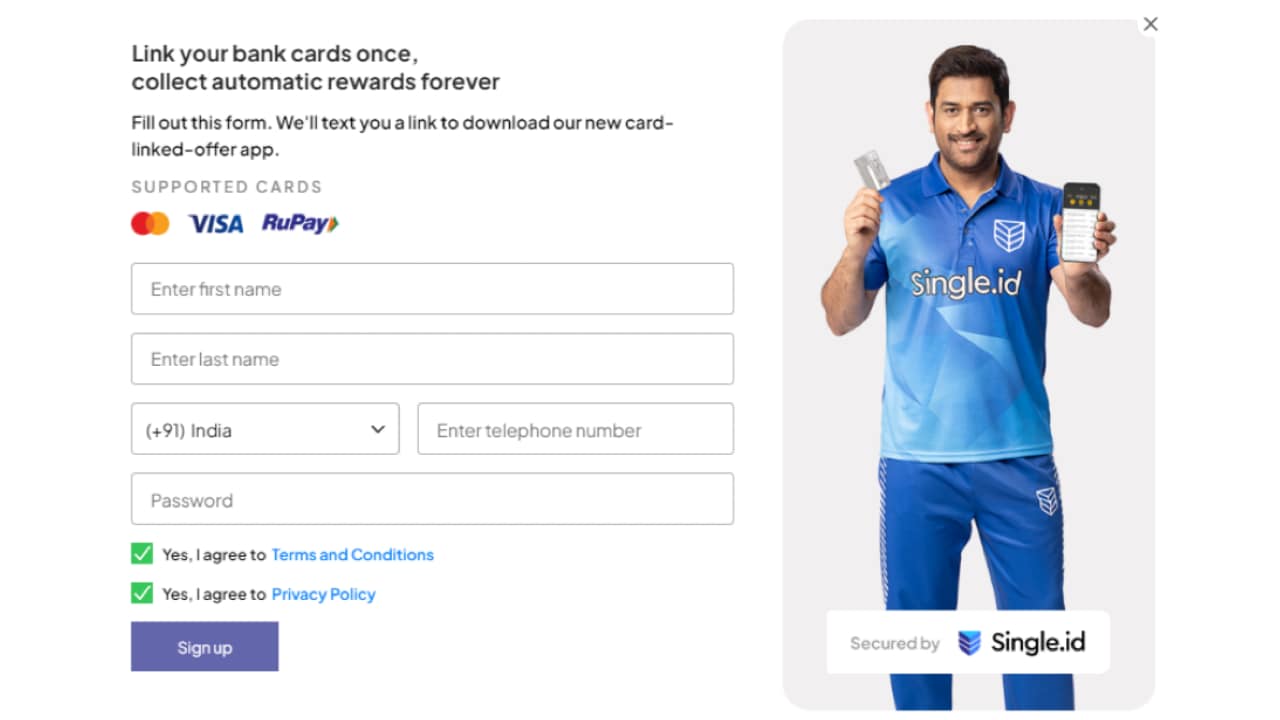Close the sign-up dialog with the X

click(x=1150, y=24)
